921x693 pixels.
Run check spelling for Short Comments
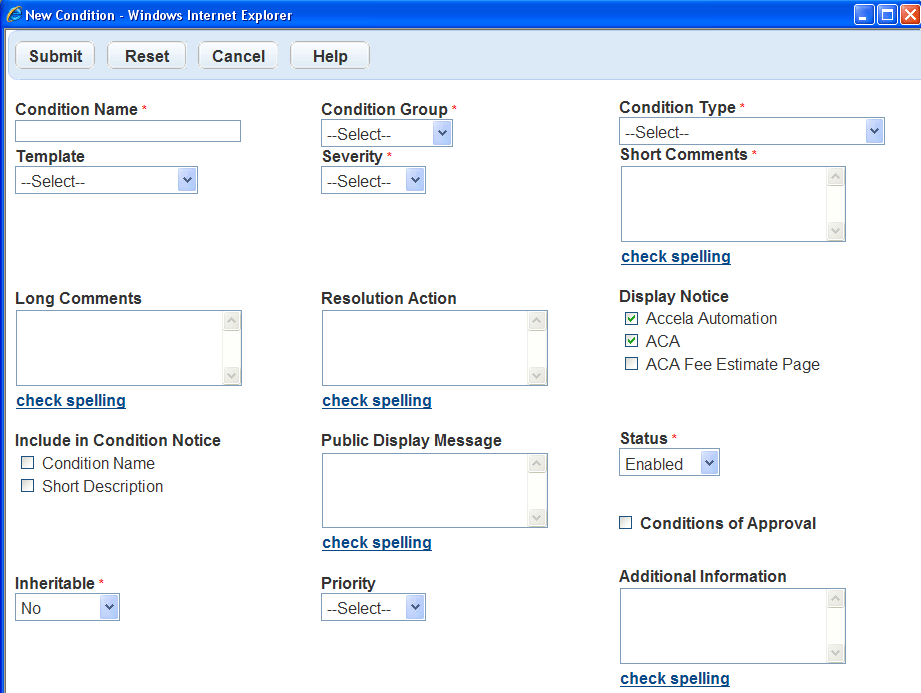tap(675, 256)
